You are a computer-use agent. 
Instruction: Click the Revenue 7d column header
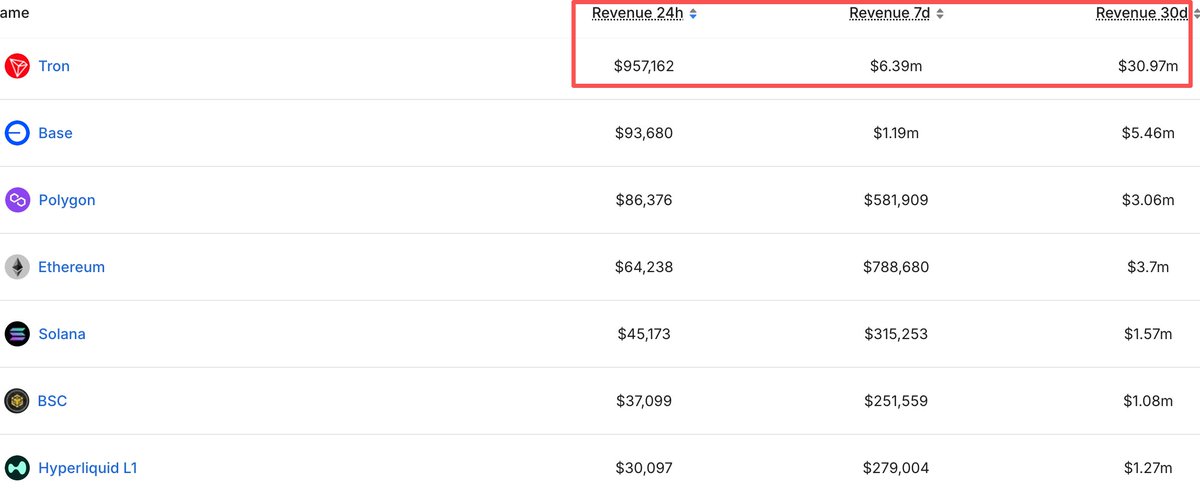tap(890, 13)
